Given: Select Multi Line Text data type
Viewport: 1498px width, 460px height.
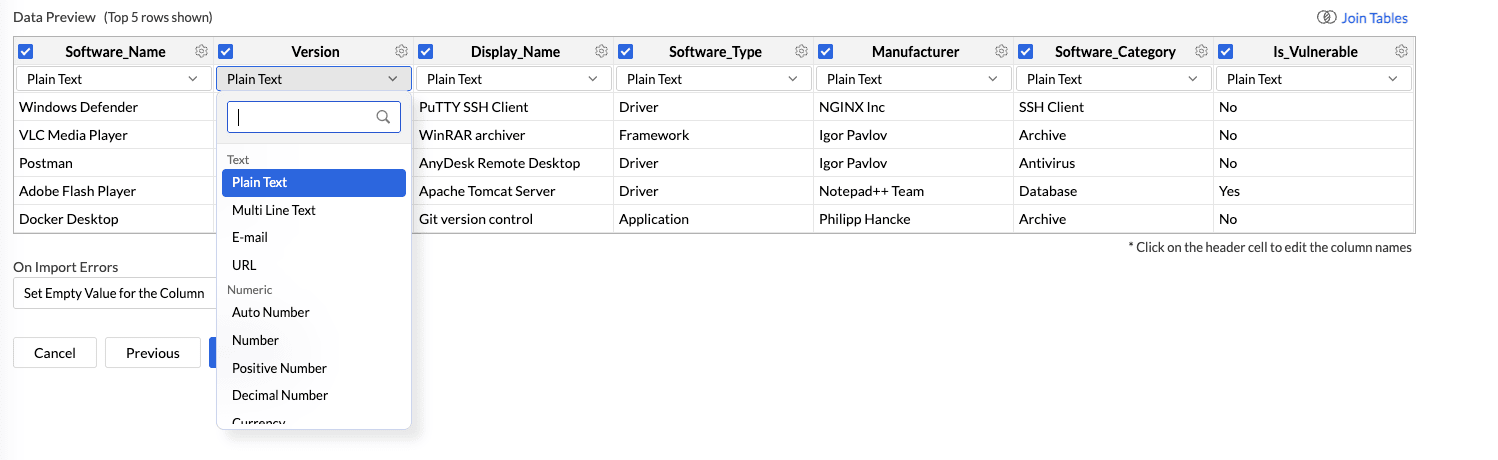Looking at the screenshot, I should pos(274,210).
